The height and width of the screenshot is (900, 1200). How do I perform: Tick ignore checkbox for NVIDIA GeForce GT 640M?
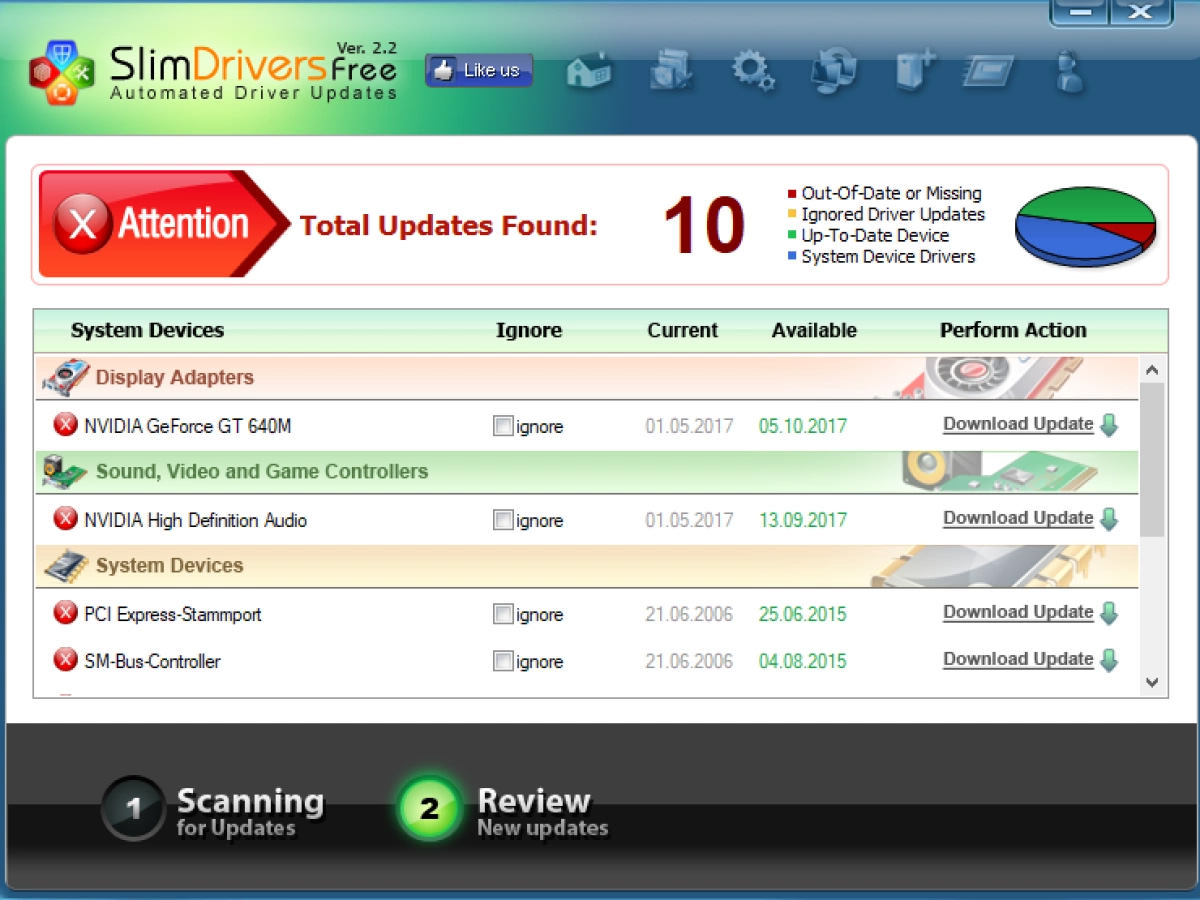coord(503,426)
